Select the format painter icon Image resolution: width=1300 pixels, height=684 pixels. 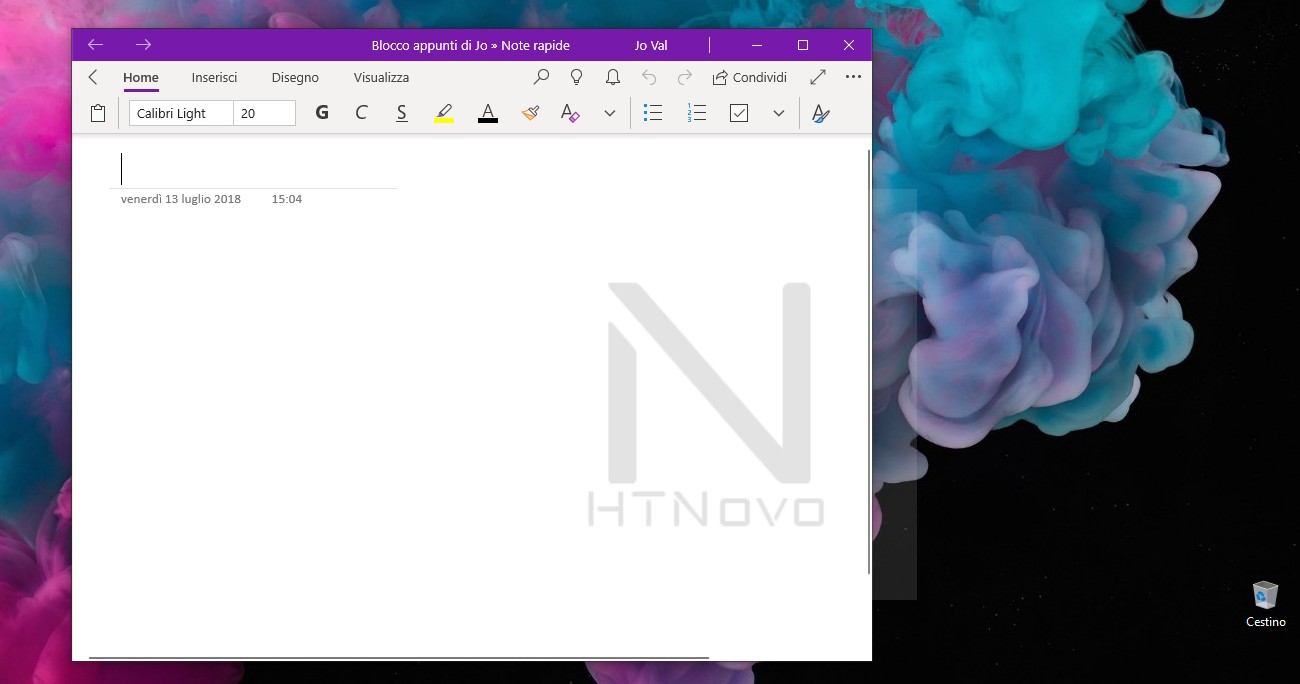click(529, 112)
